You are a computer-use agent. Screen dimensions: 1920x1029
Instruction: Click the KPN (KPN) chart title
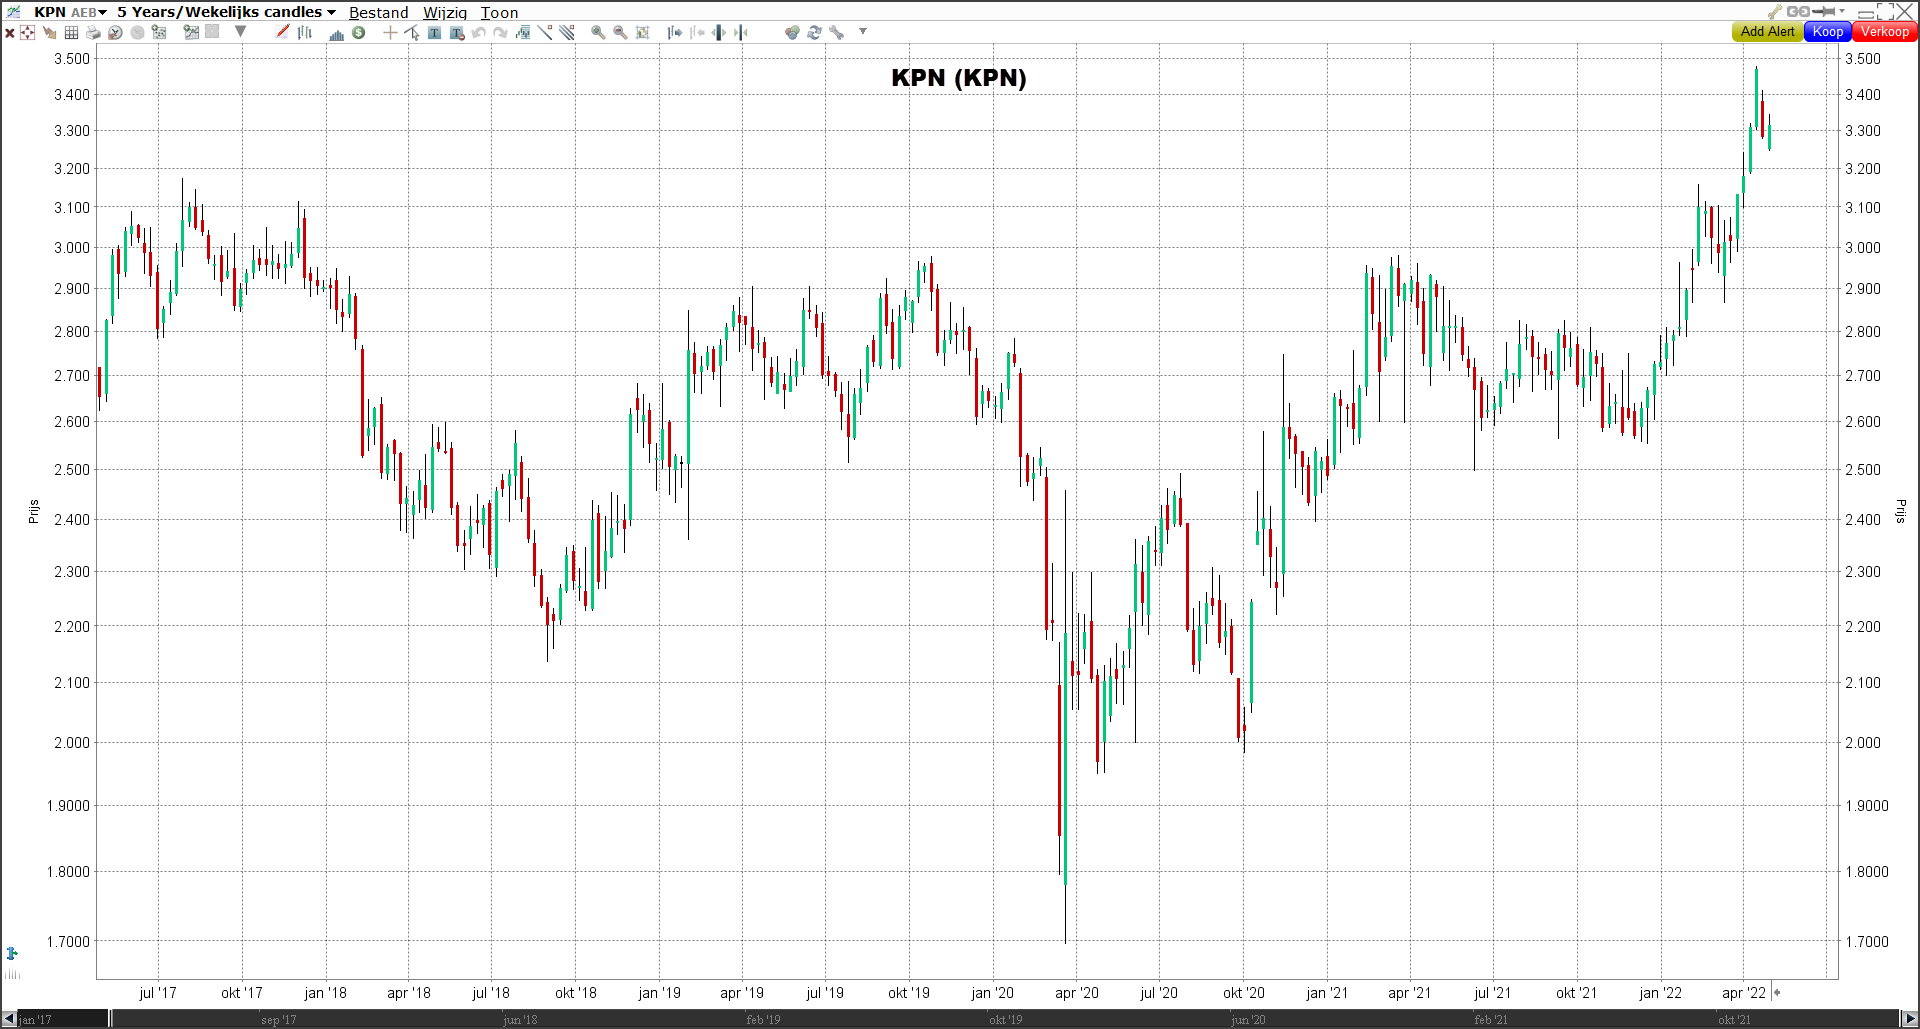[958, 78]
